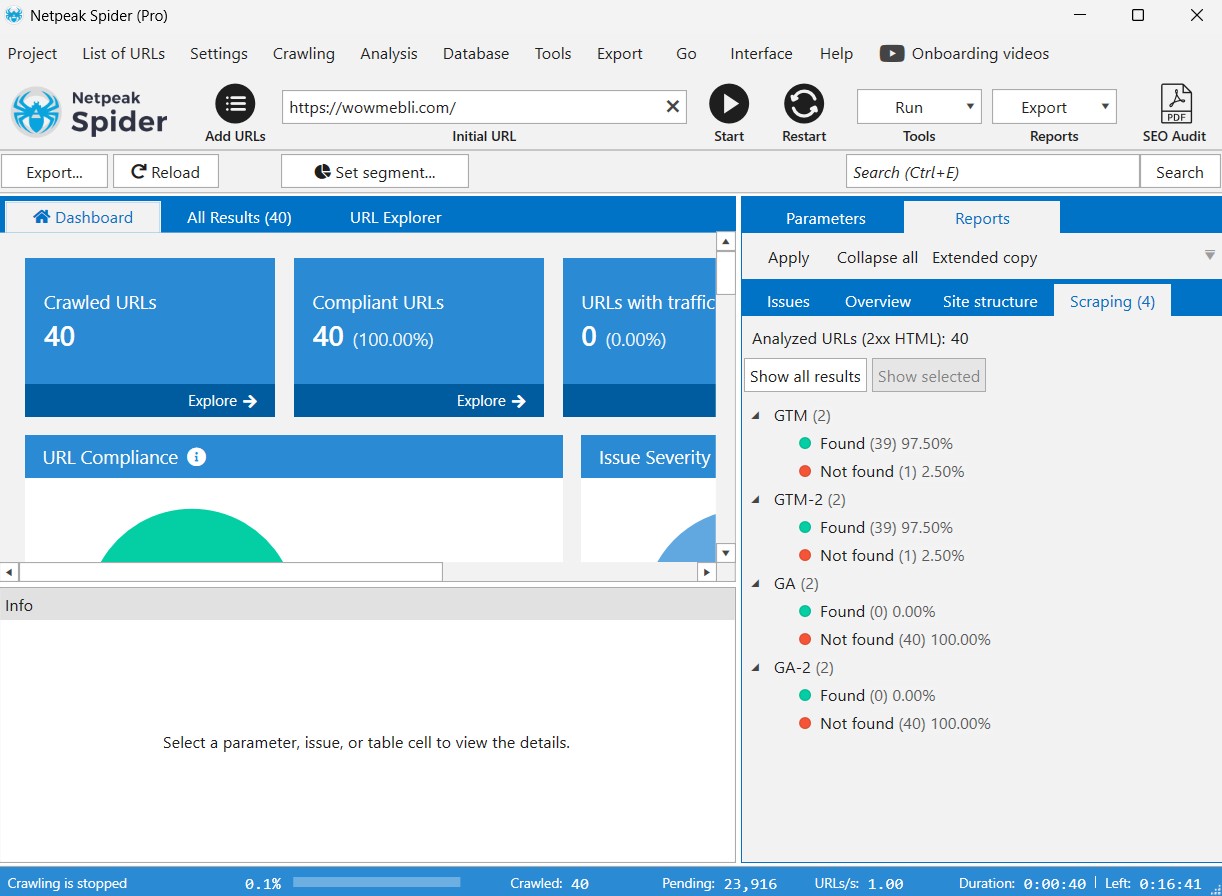Click Collapse all in Reports panel
Viewport: 1222px width, 896px height.
pos(877,258)
